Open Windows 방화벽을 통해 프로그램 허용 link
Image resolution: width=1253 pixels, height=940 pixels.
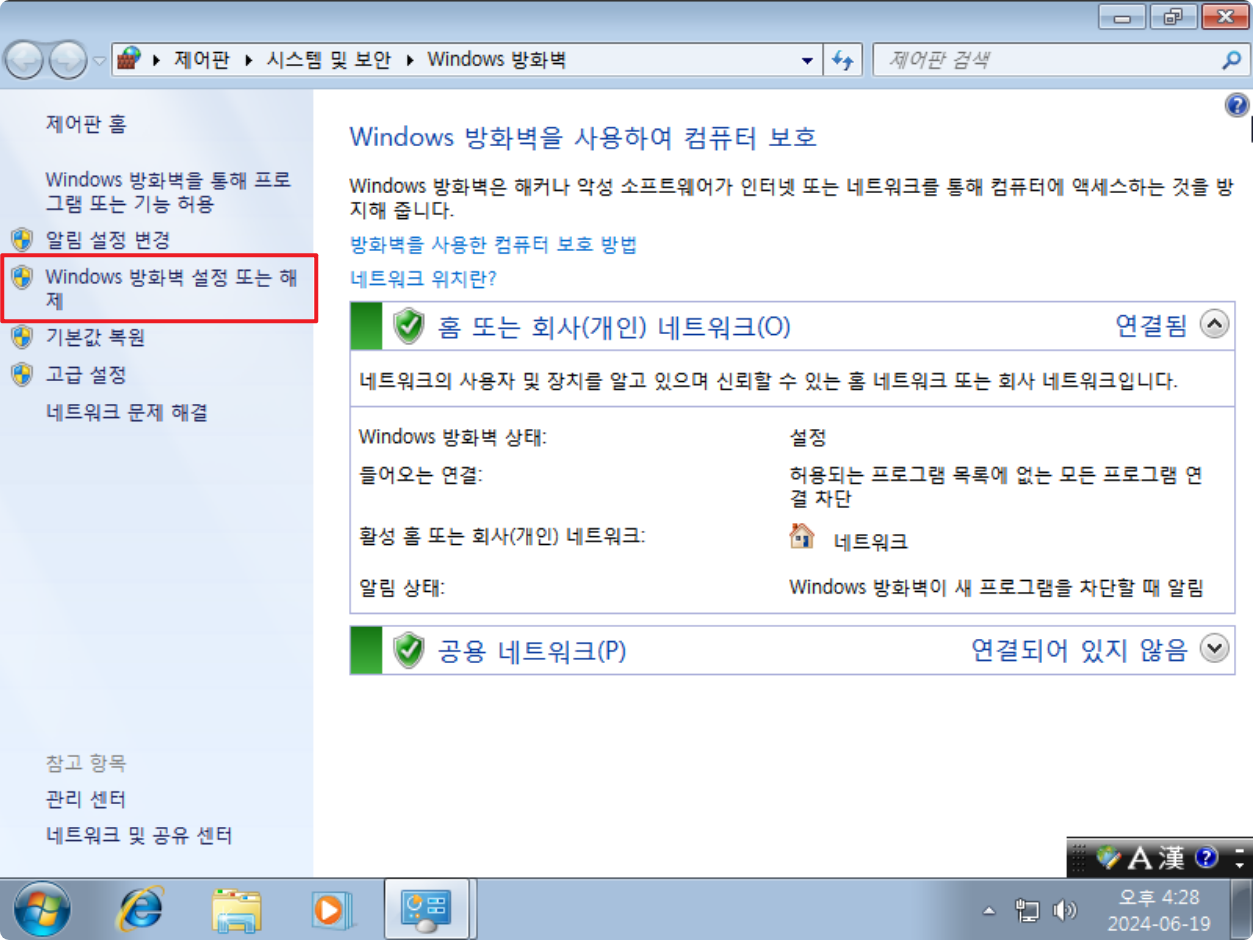click(168, 192)
